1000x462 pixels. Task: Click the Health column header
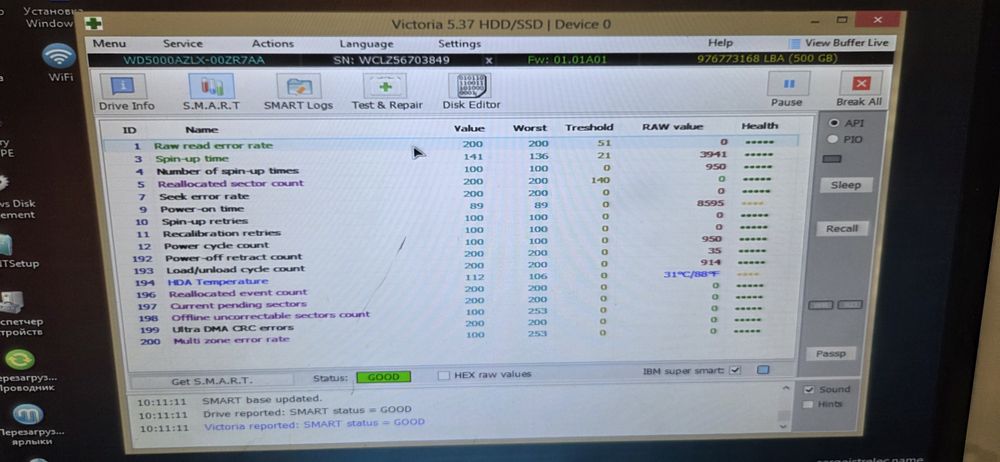(760, 126)
